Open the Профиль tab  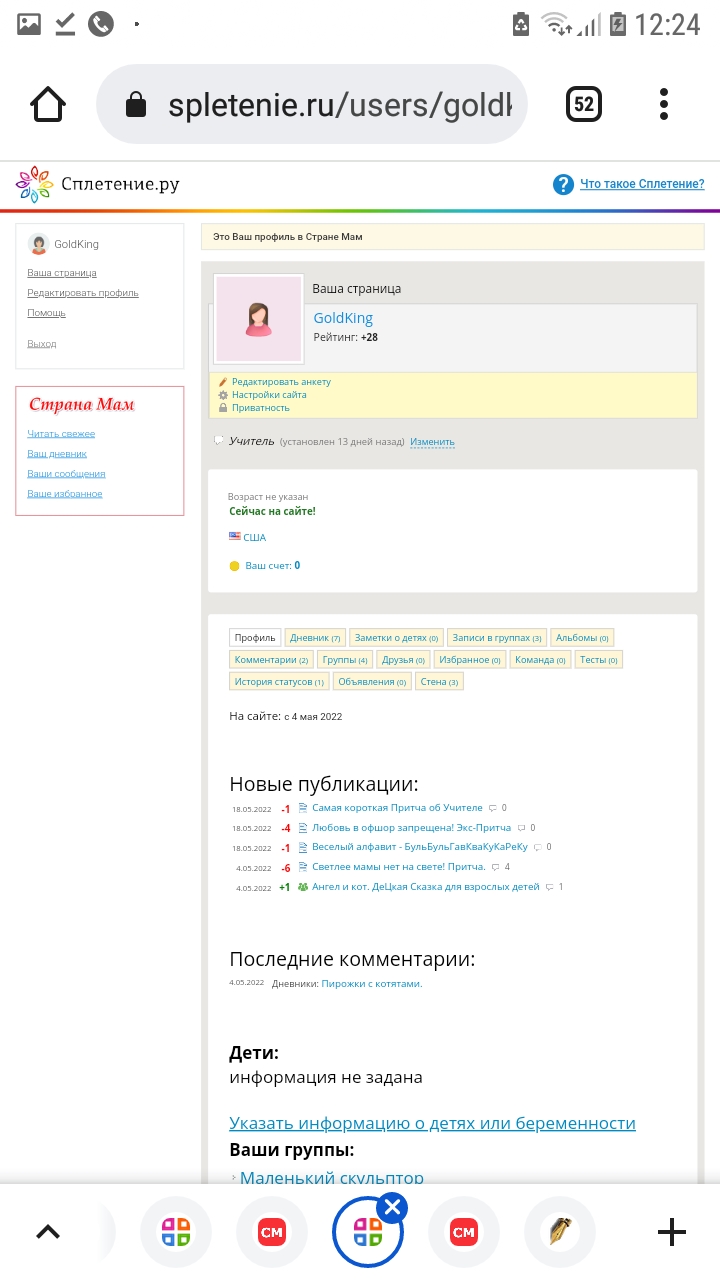(255, 637)
